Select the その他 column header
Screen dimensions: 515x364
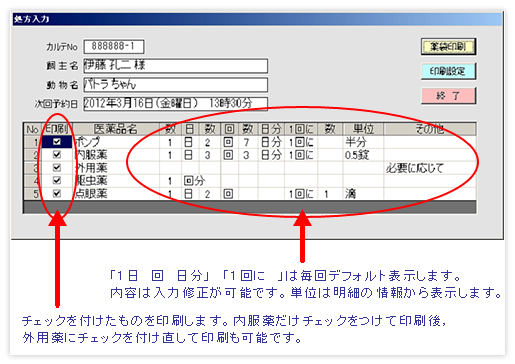point(430,129)
